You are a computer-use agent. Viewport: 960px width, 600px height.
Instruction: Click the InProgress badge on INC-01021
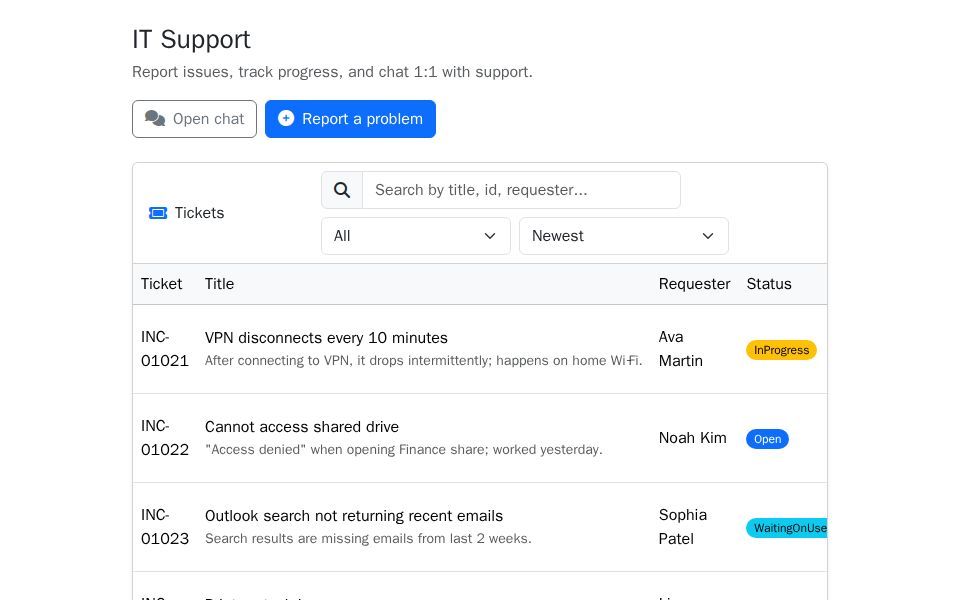tap(781, 350)
